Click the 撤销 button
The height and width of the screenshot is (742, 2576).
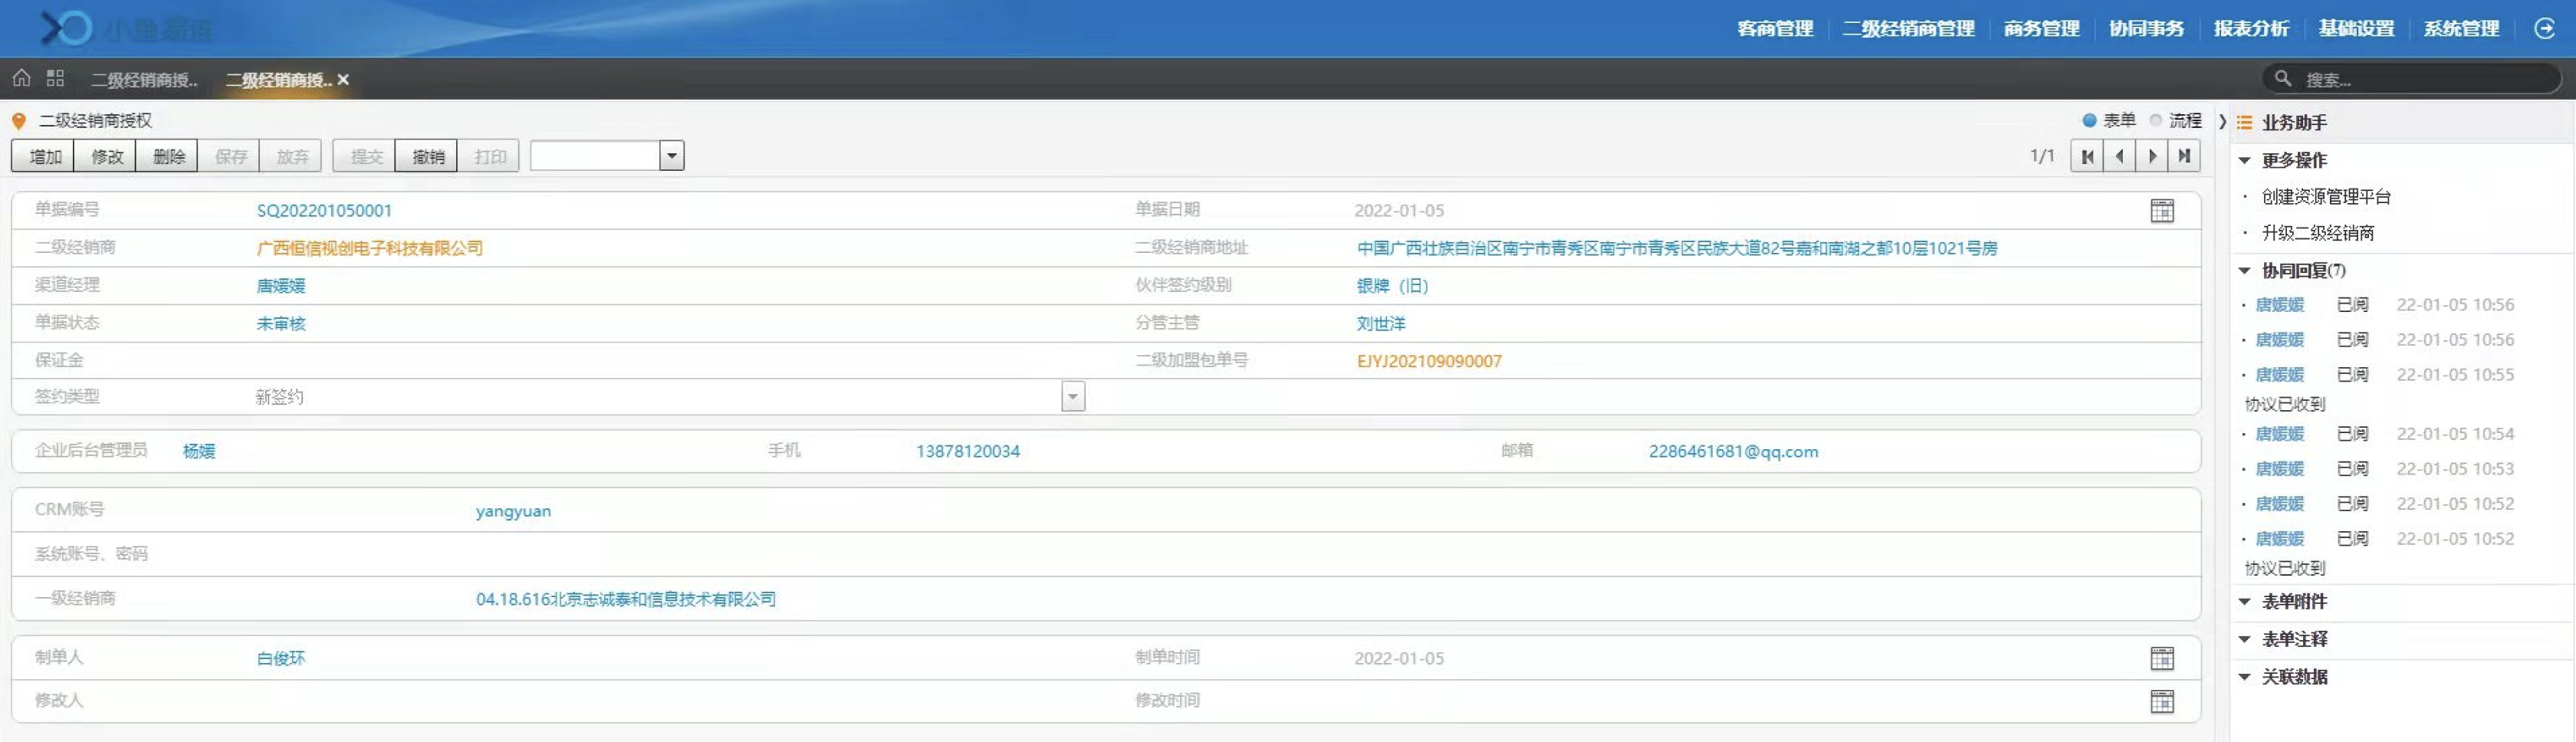[x=428, y=156]
